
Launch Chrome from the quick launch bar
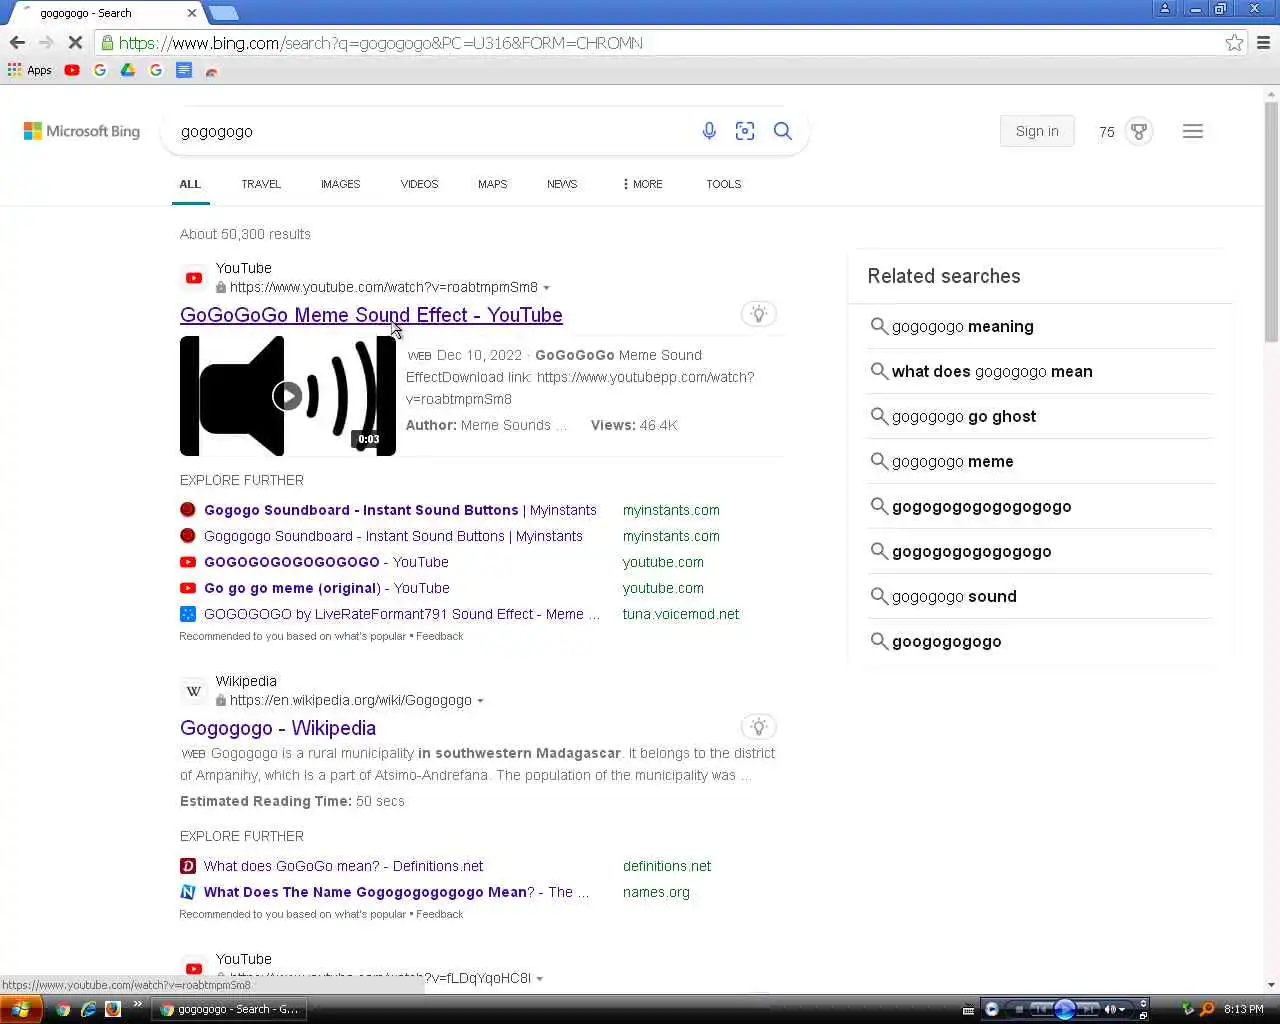pos(63,1009)
